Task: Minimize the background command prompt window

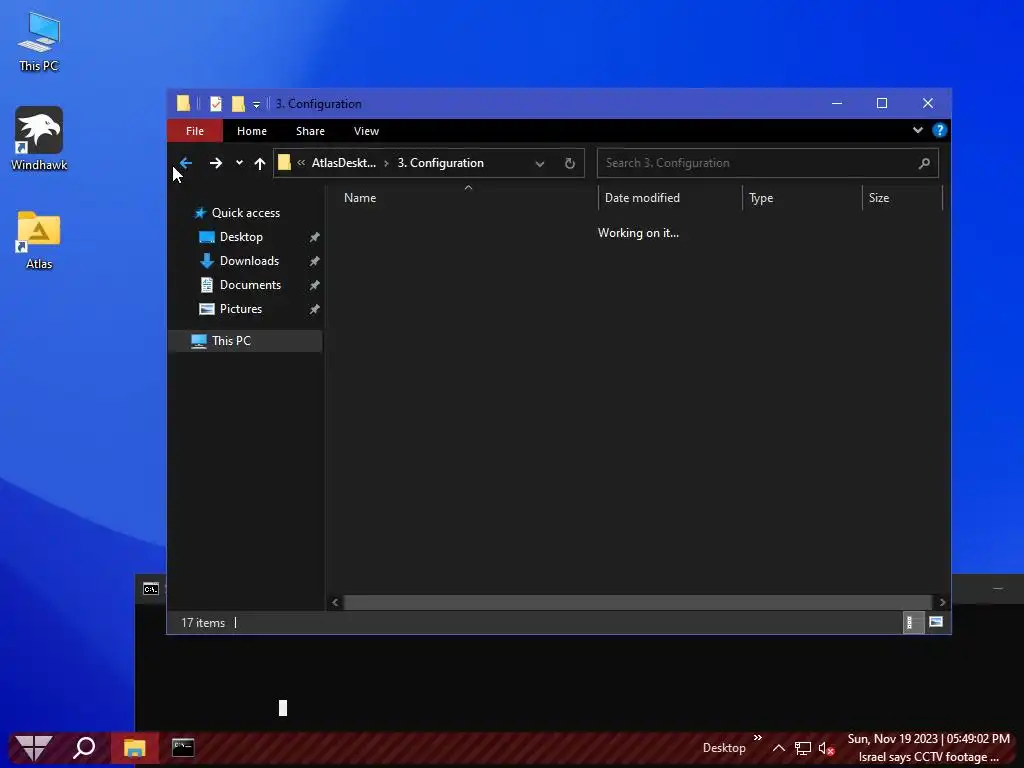Action: pos(998,589)
